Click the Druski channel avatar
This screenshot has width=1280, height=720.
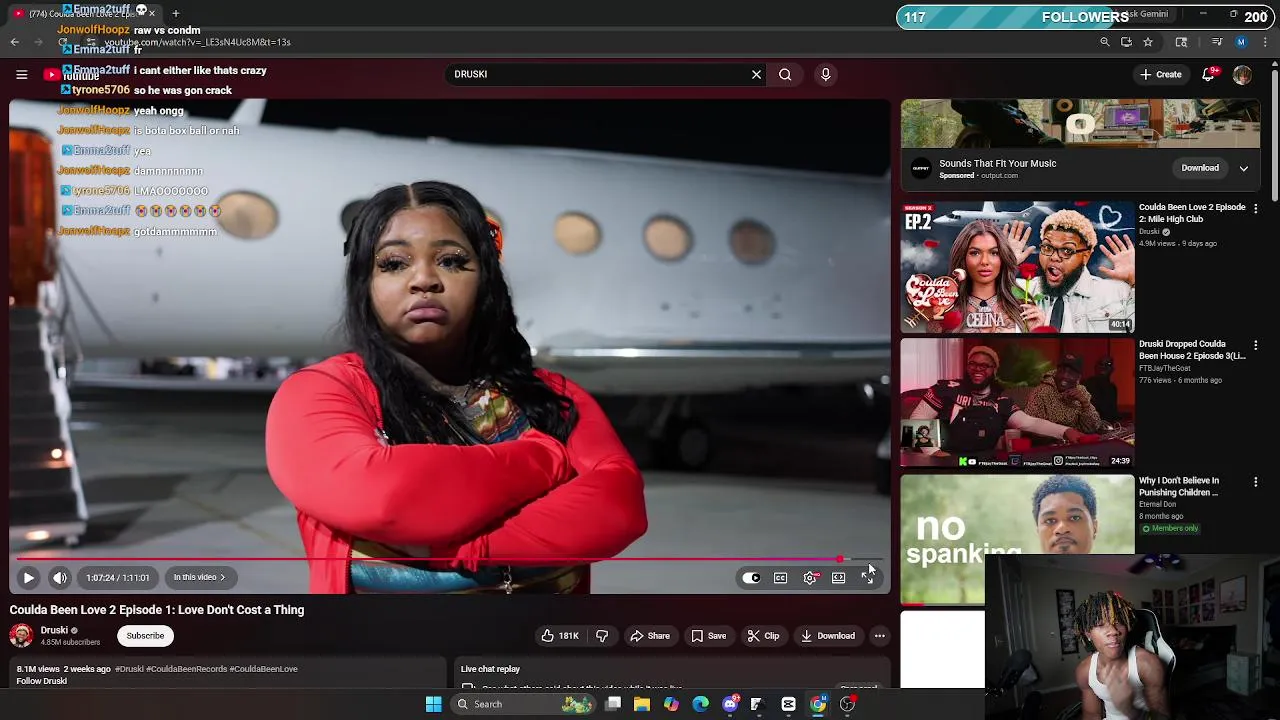[21, 635]
